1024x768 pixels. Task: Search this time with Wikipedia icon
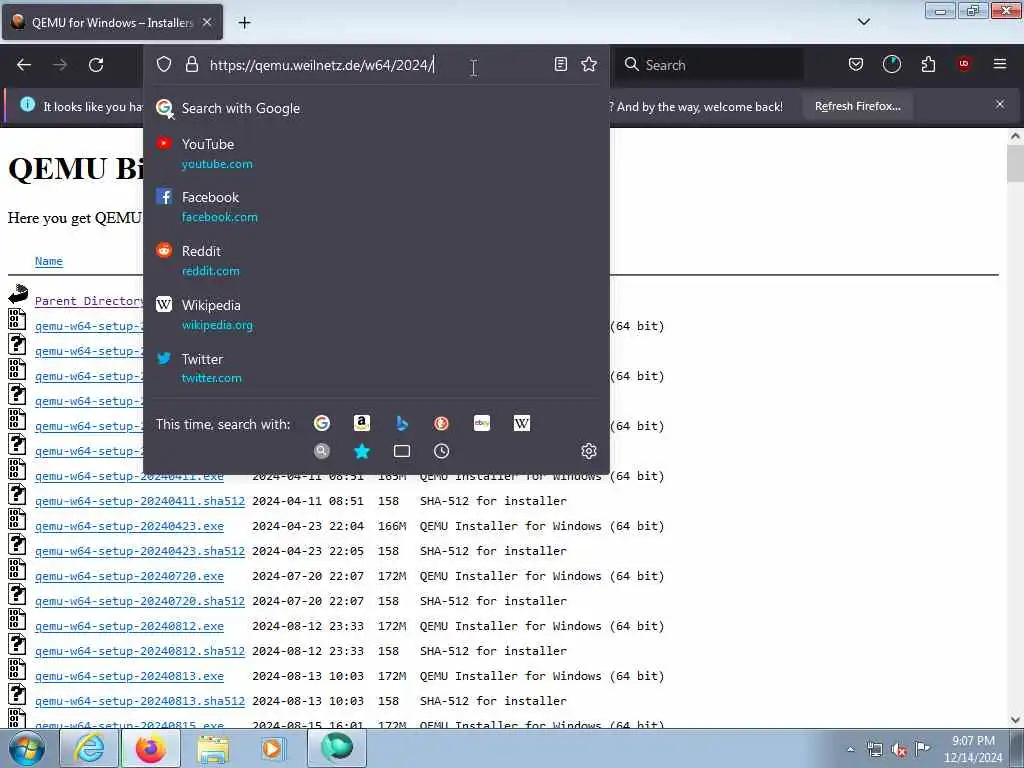522,423
